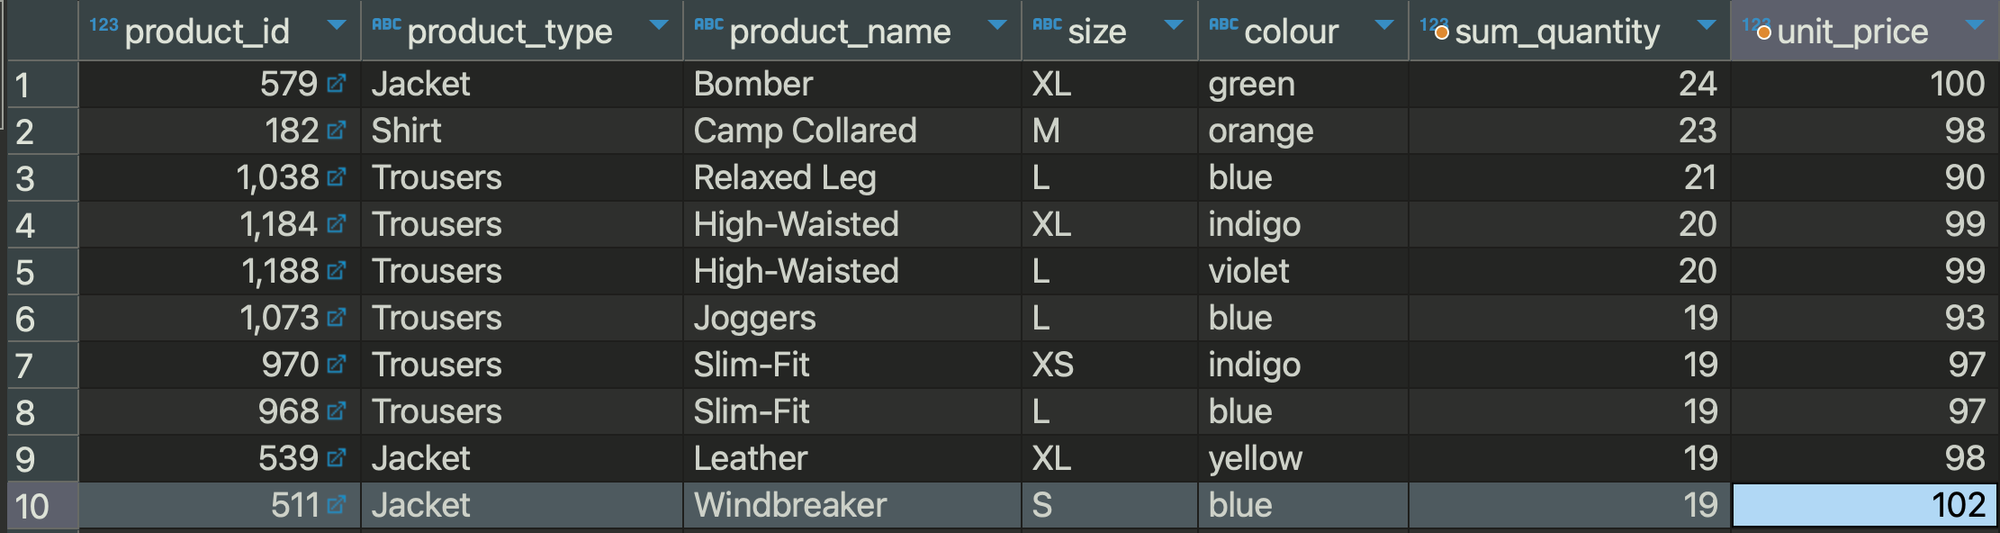Open the link icon beside product_id 579
Screen dimensions: 2000x533
point(336,84)
